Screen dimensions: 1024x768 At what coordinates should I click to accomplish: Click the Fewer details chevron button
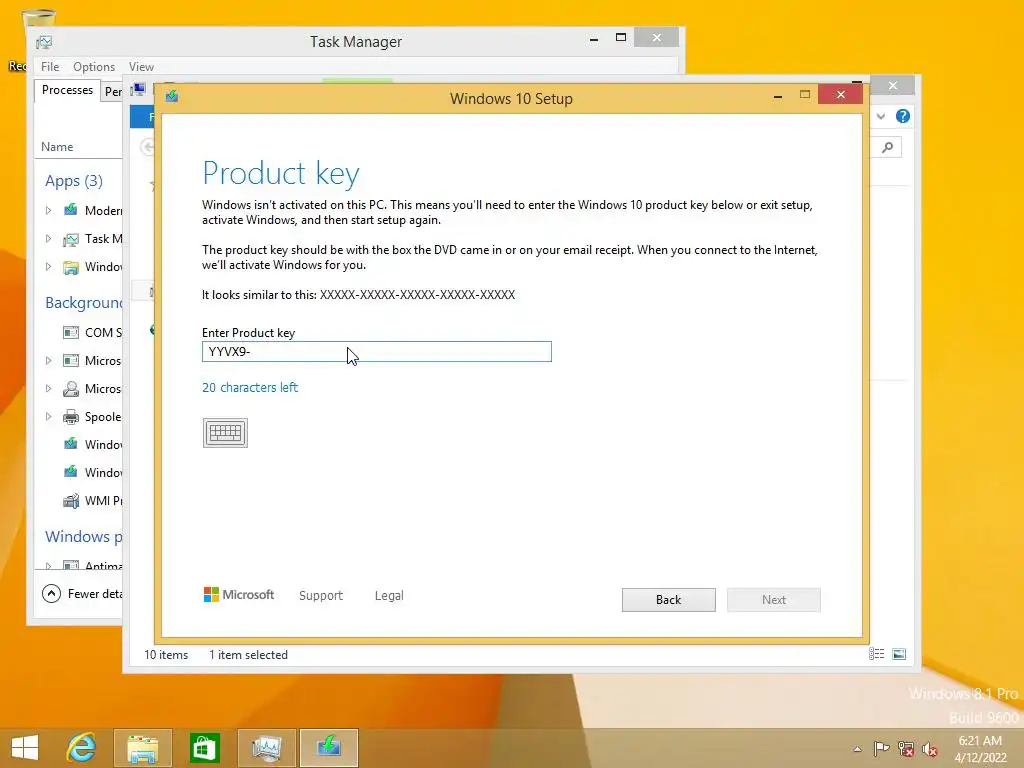(x=52, y=594)
